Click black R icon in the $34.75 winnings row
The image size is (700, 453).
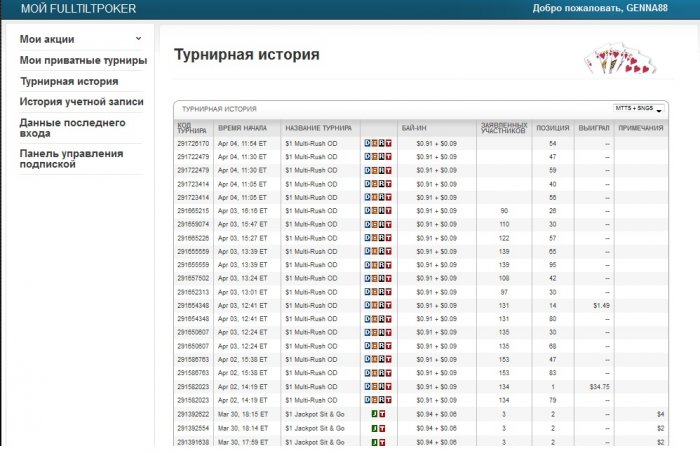click(382, 387)
